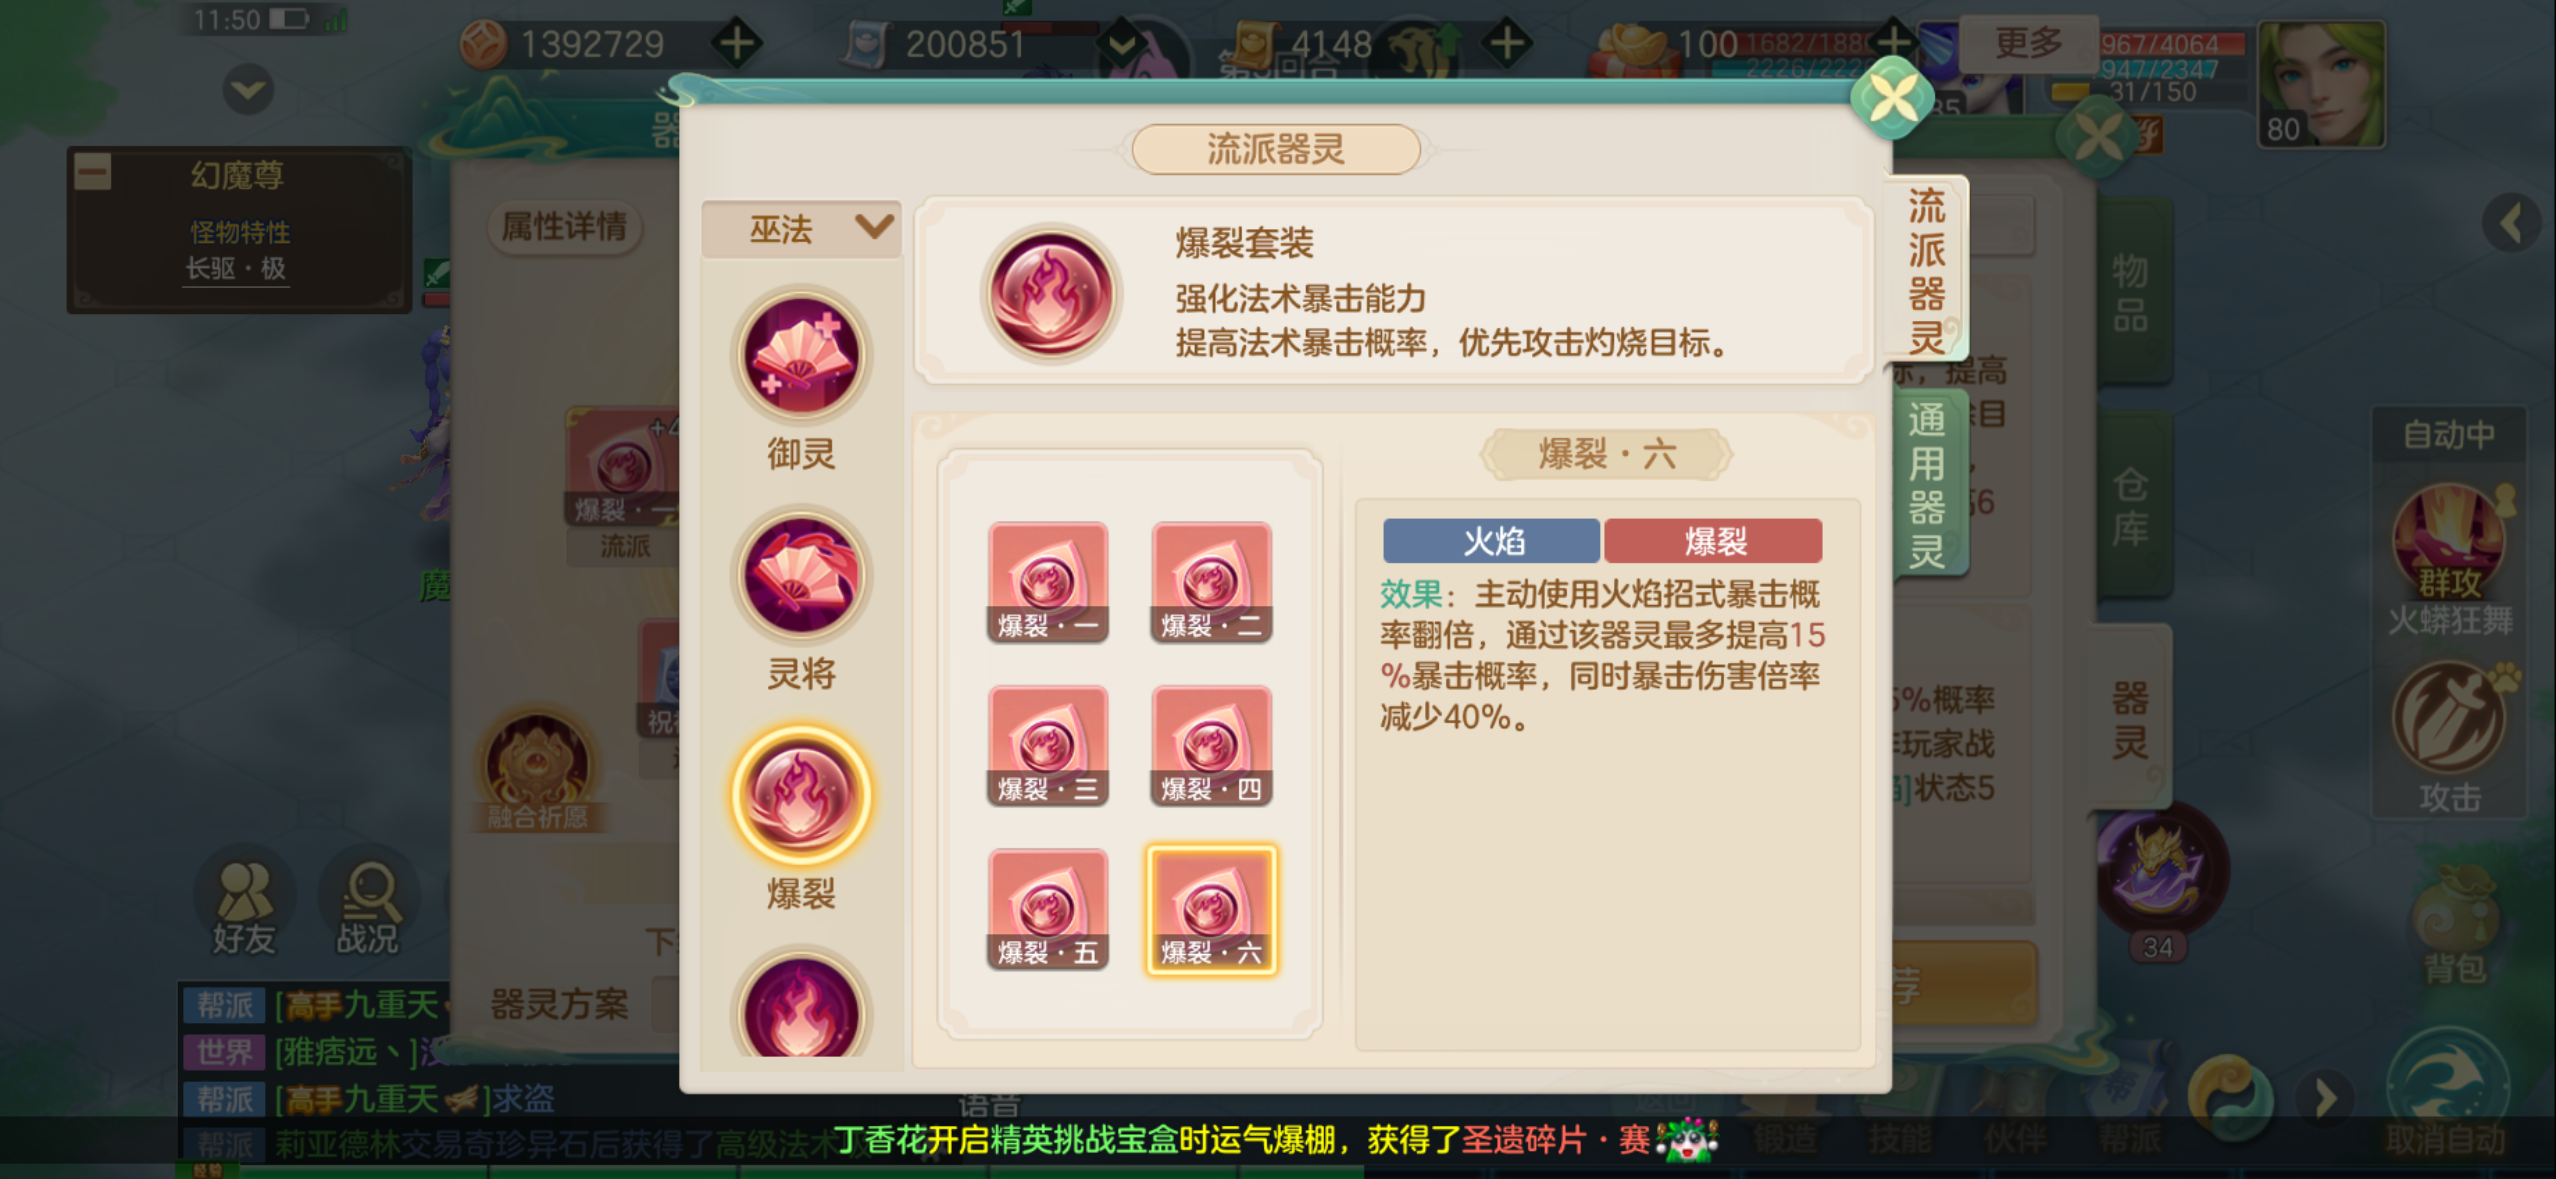This screenshot has height=1179, width=2556.
Task: Expand the 巫法 dropdown
Action: click(802, 229)
